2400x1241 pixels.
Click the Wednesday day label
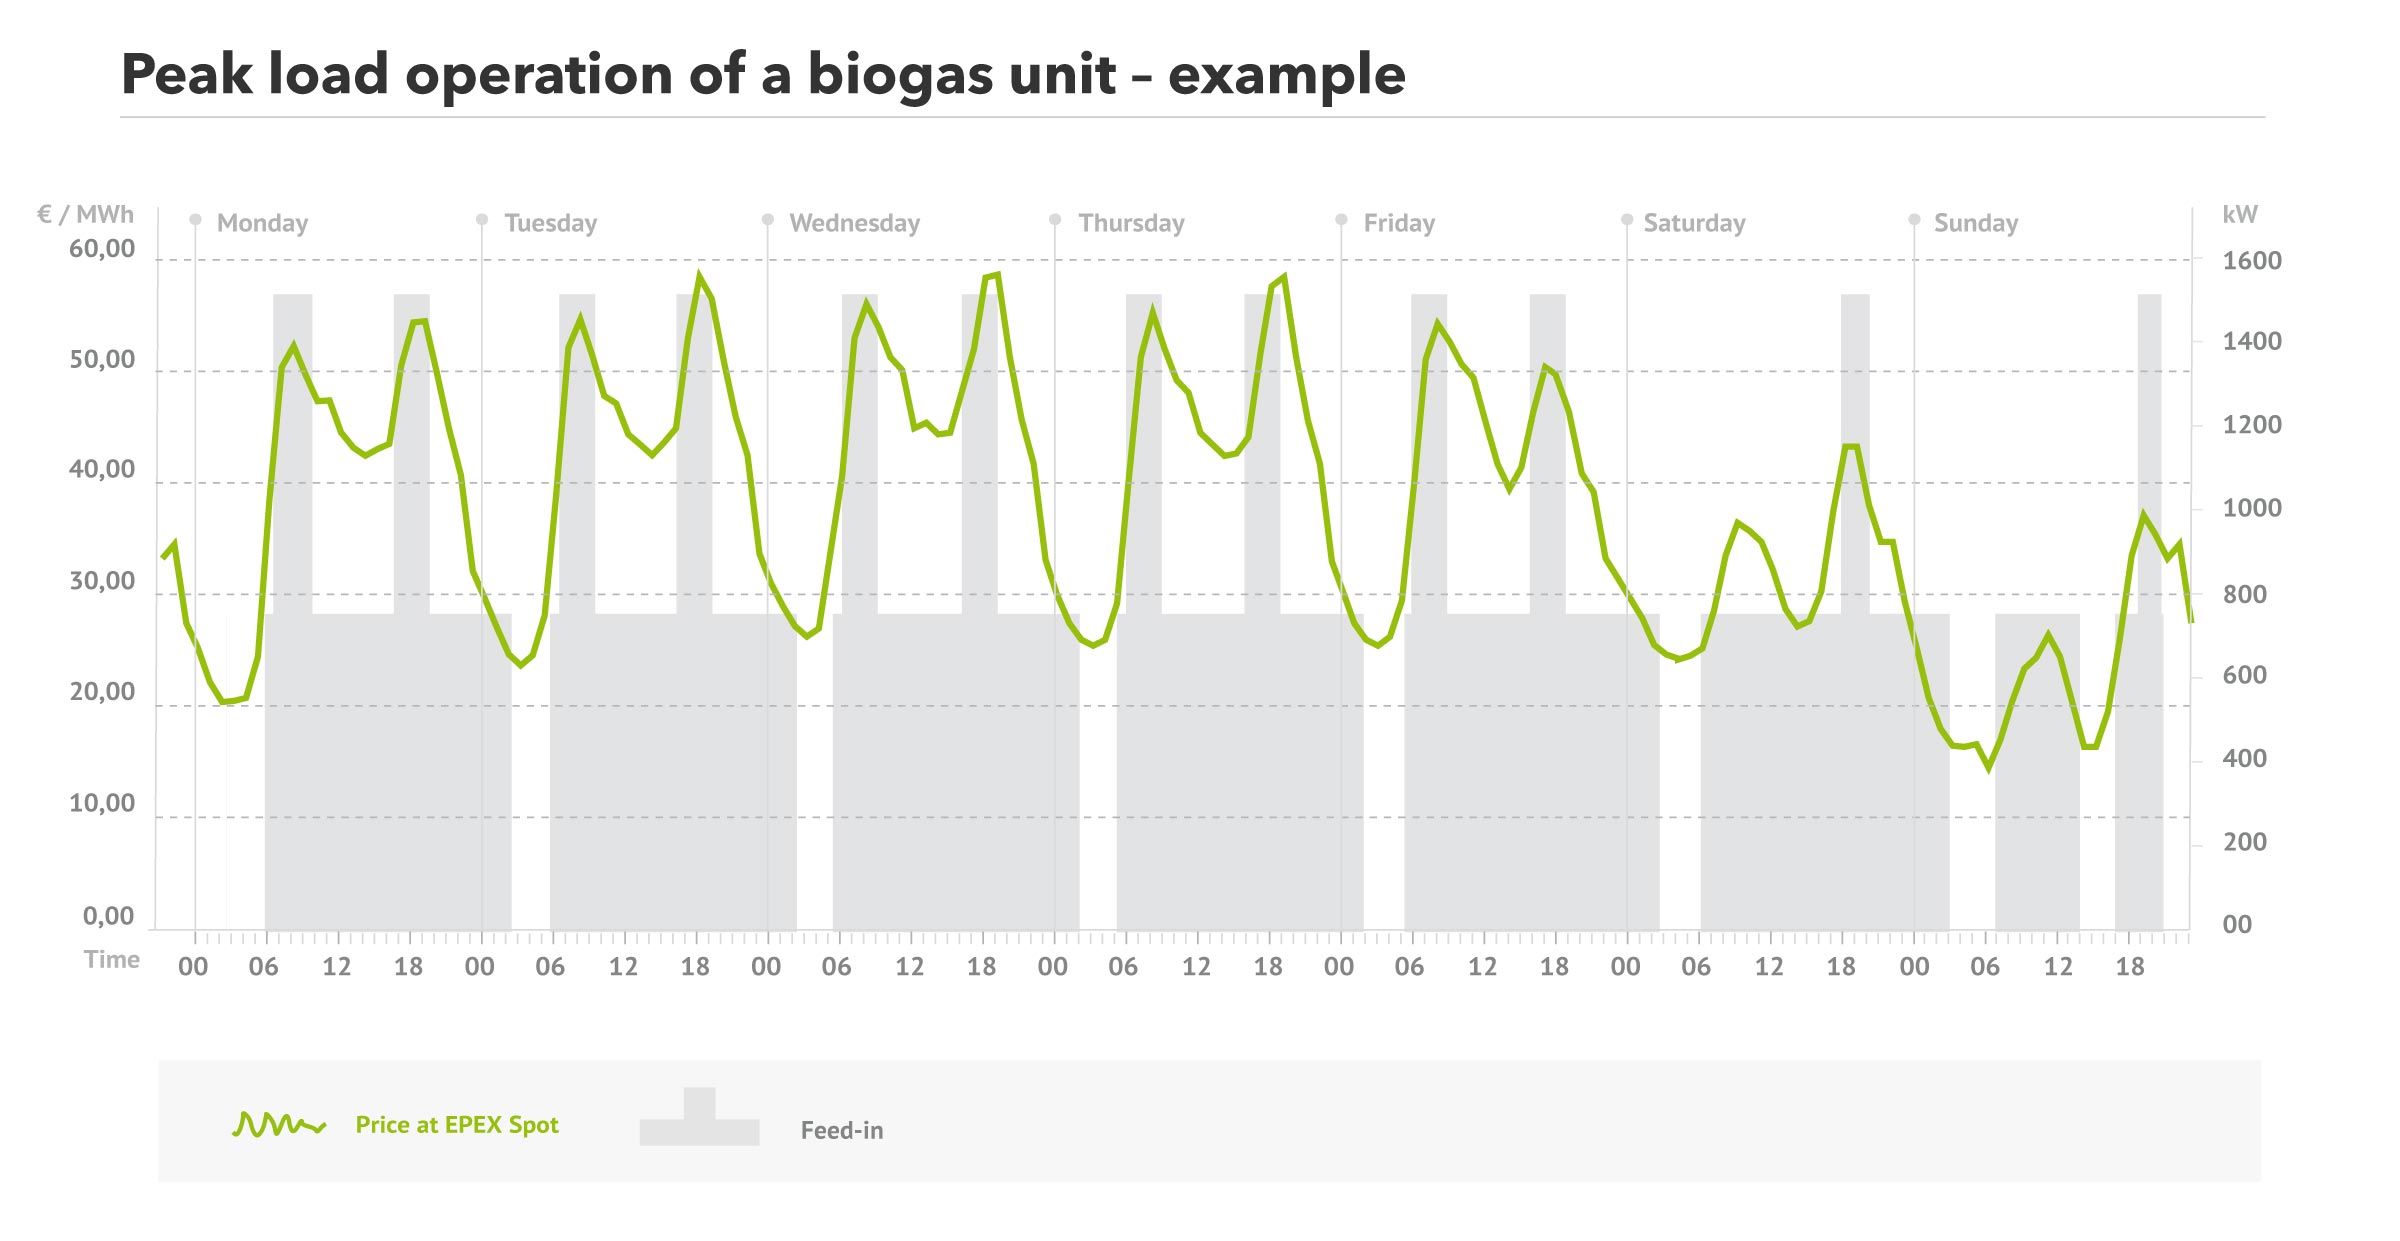point(854,223)
